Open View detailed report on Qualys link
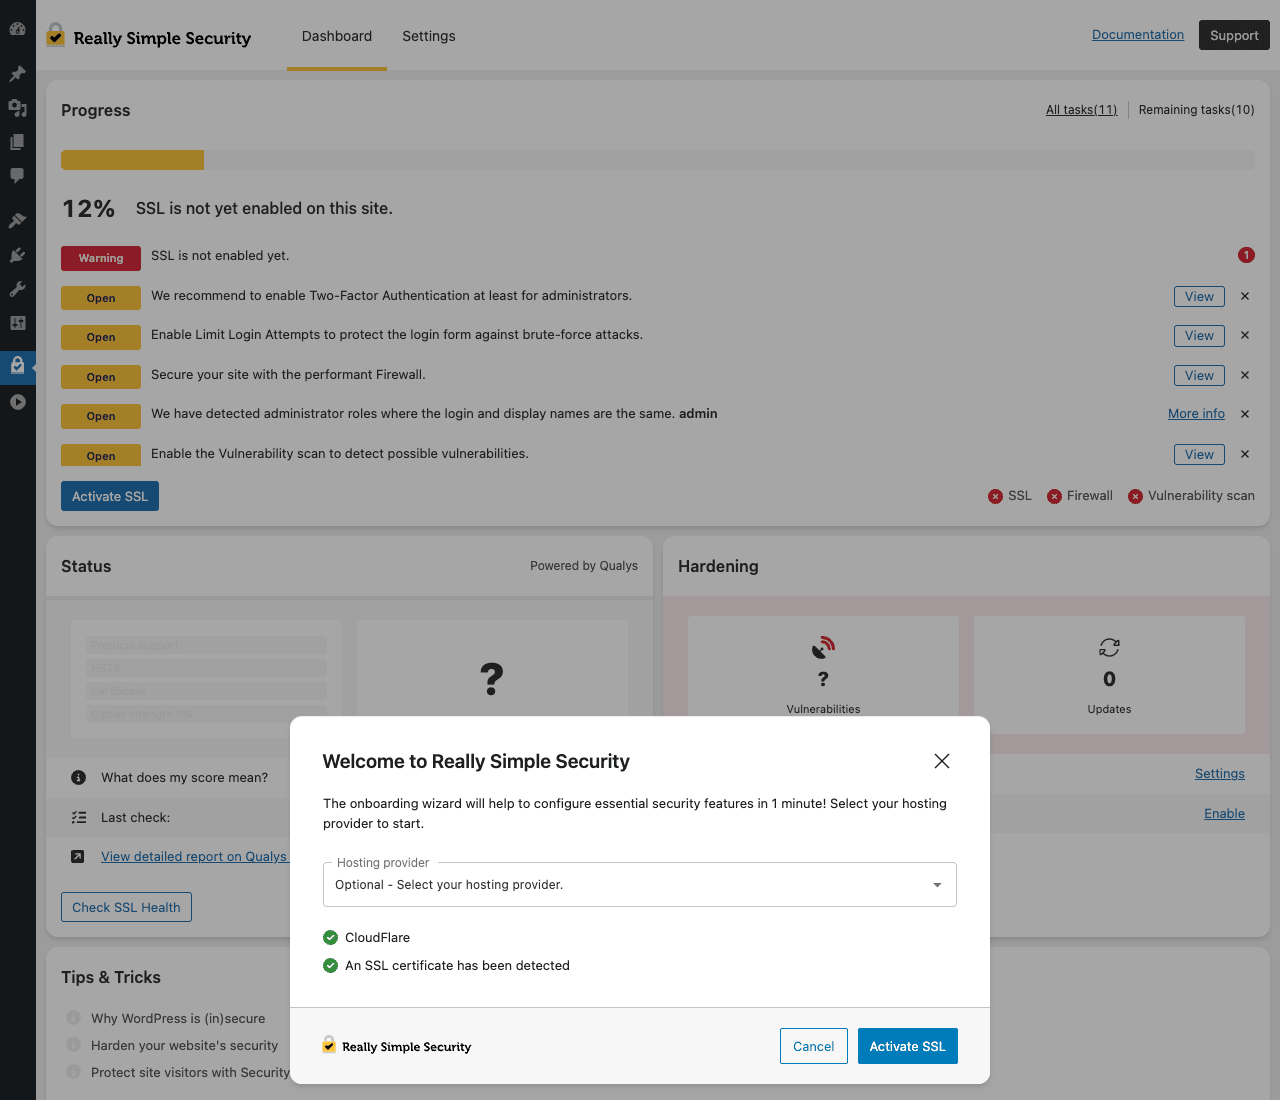Screen dimensions: 1280x1100 [x=194, y=856]
